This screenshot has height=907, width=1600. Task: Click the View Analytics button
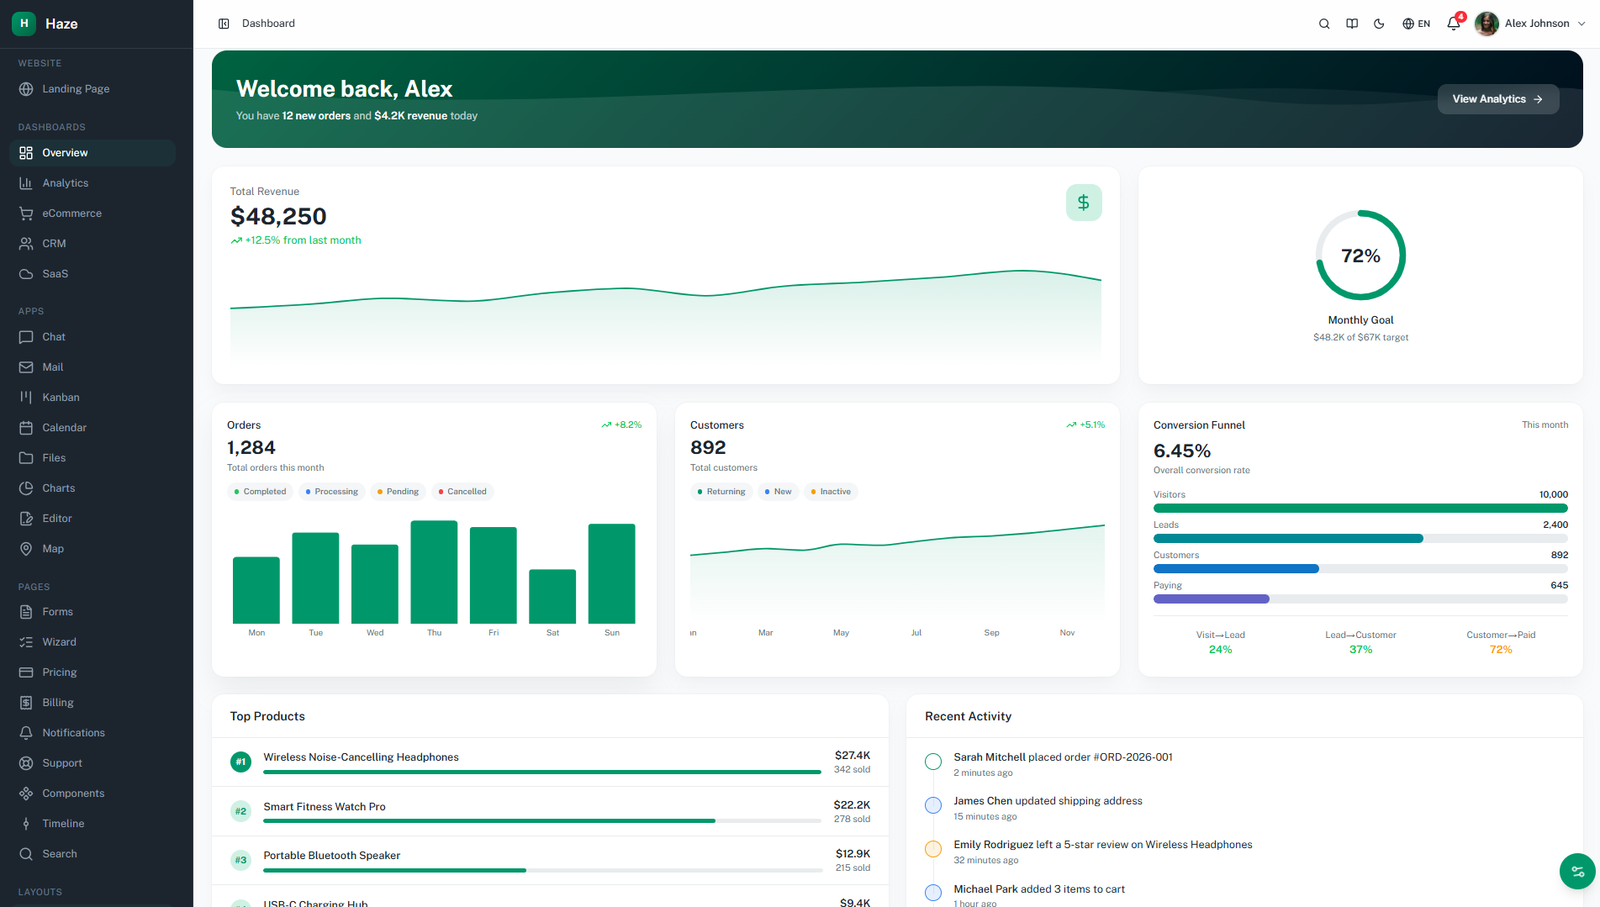coord(1498,99)
